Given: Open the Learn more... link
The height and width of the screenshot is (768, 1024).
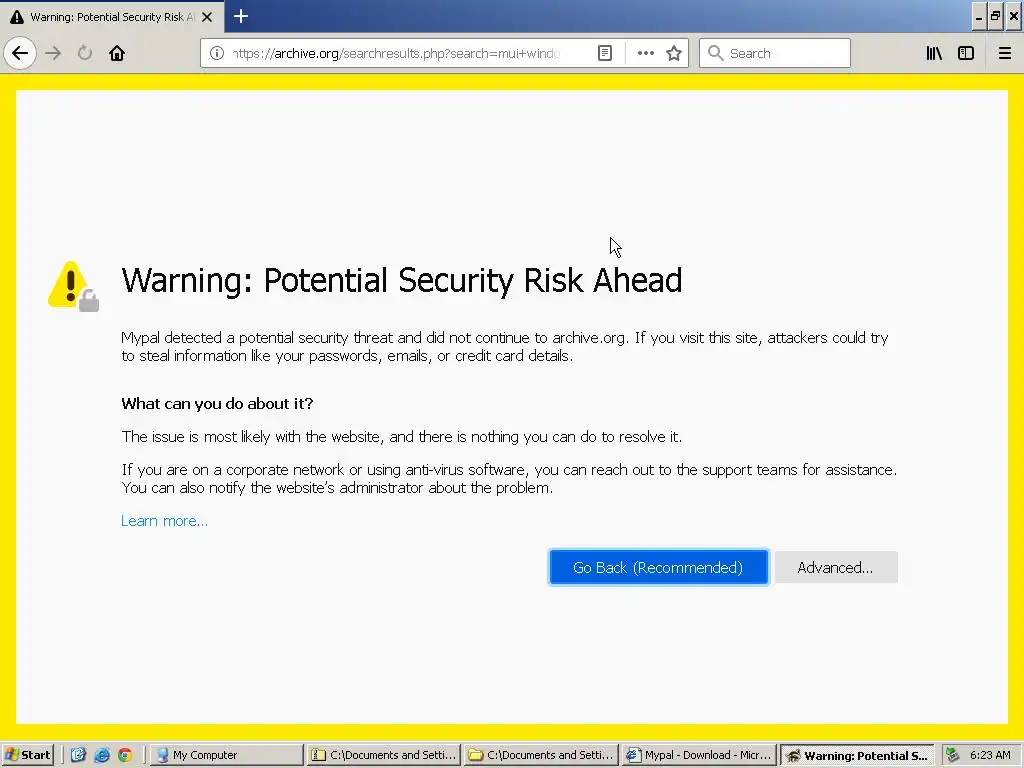Looking at the screenshot, I should pos(165,520).
